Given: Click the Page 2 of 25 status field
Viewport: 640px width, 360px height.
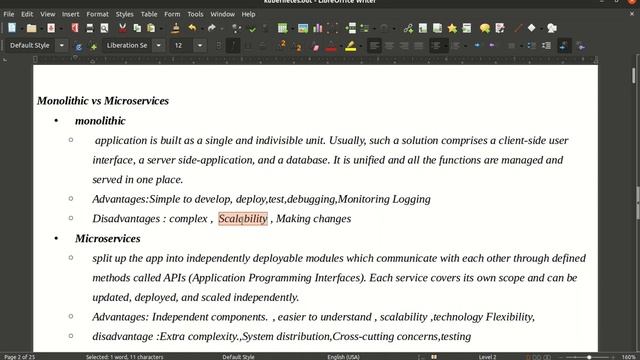Looking at the screenshot, I should point(19,357).
